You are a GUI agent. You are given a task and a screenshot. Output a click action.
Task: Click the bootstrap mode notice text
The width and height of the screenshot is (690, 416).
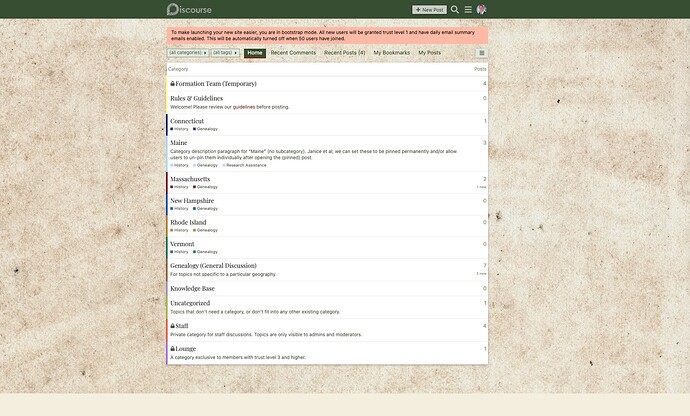pyautogui.click(x=323, y=35)
